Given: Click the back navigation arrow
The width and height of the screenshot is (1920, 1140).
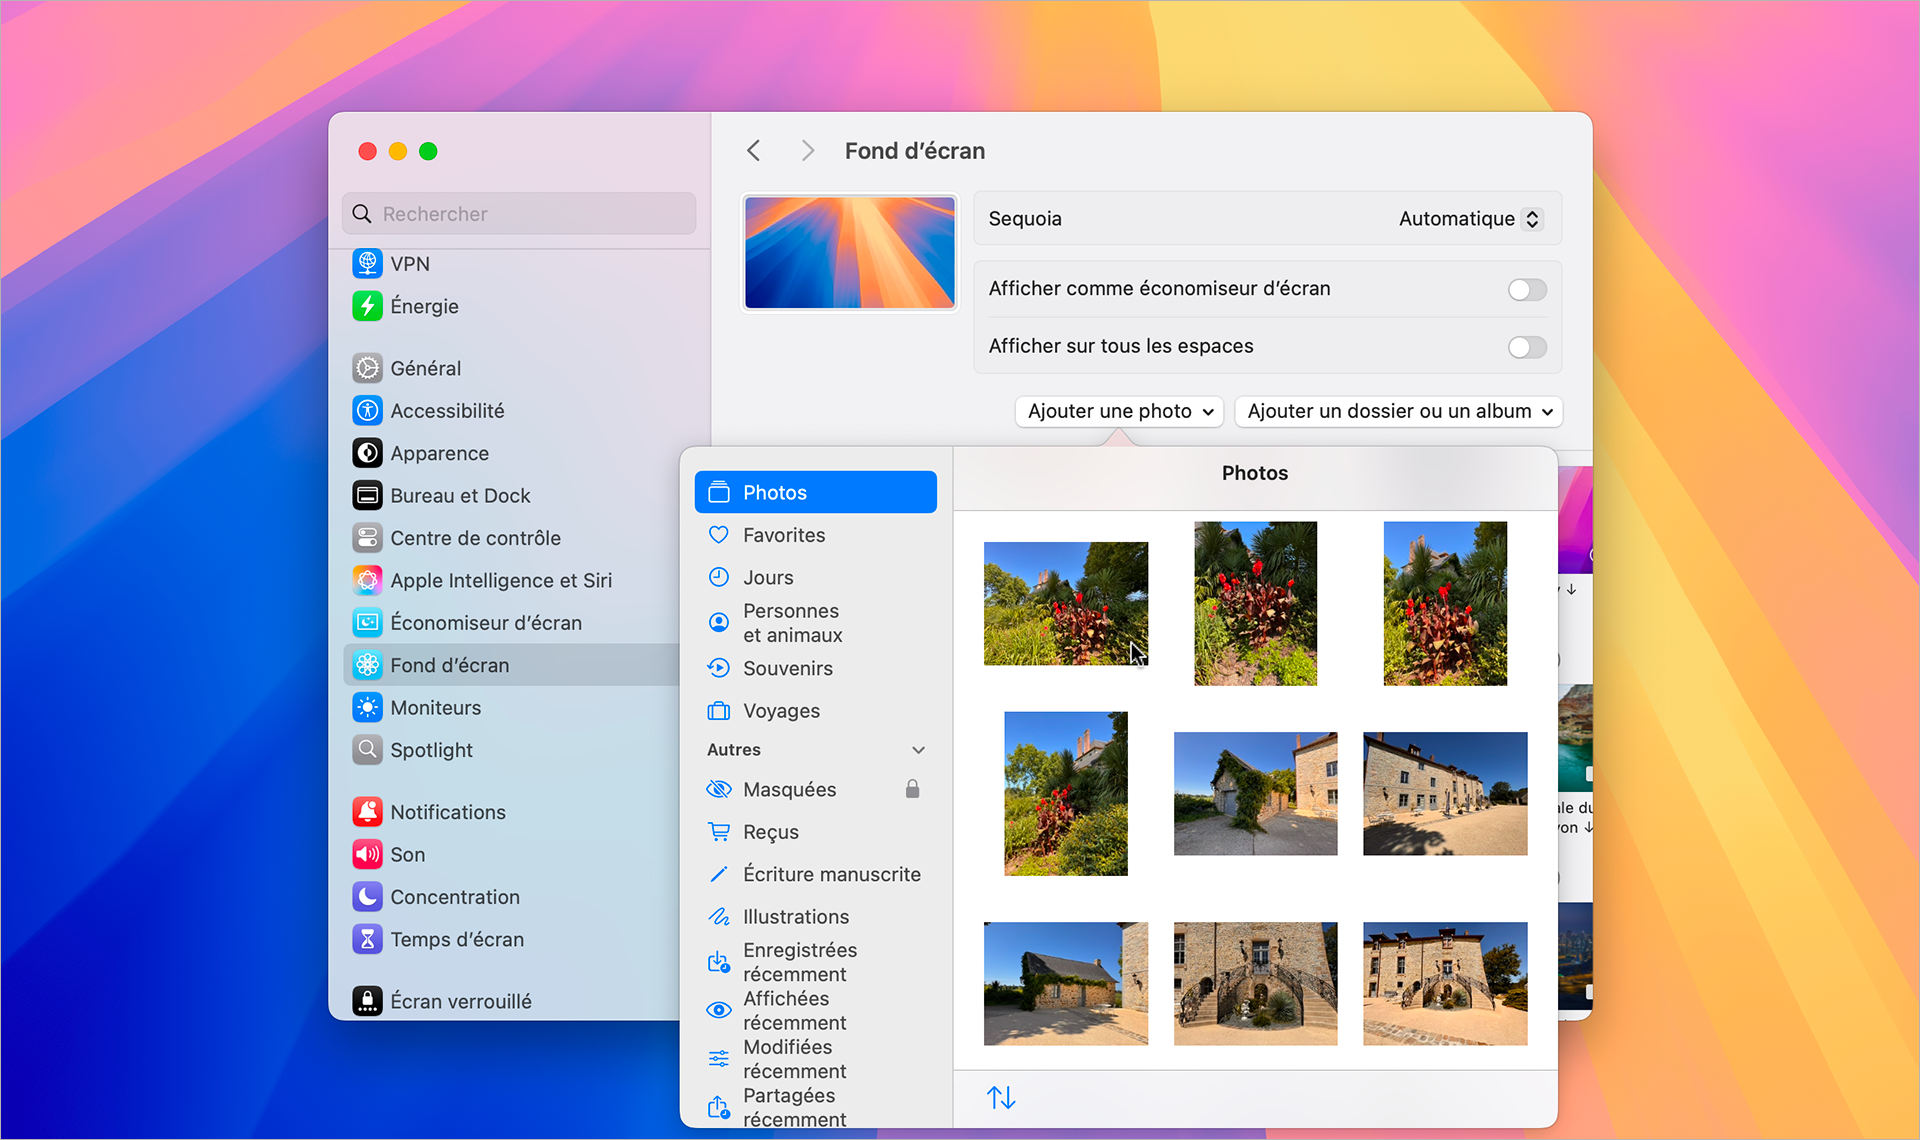Looking at the screenshot, I should pos(754,150).
